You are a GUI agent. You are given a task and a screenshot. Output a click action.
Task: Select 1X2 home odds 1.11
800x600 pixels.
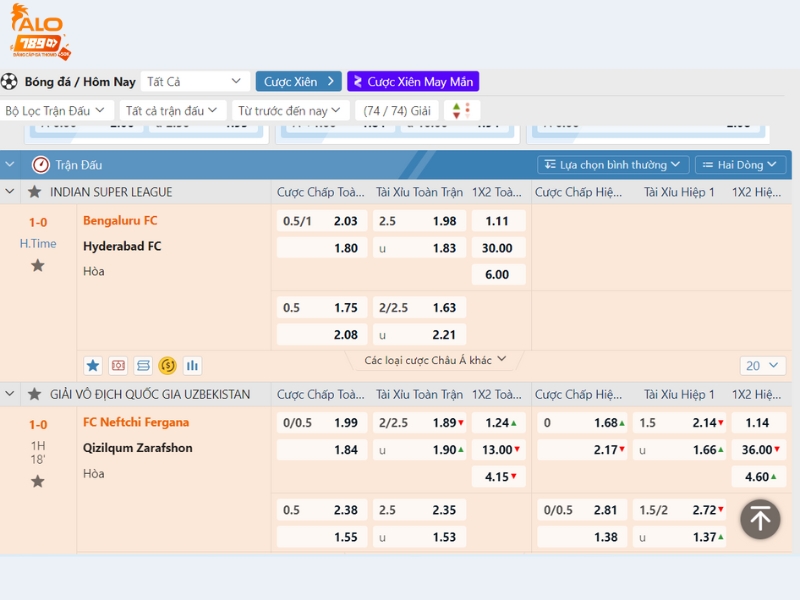(x=498, y=221)
